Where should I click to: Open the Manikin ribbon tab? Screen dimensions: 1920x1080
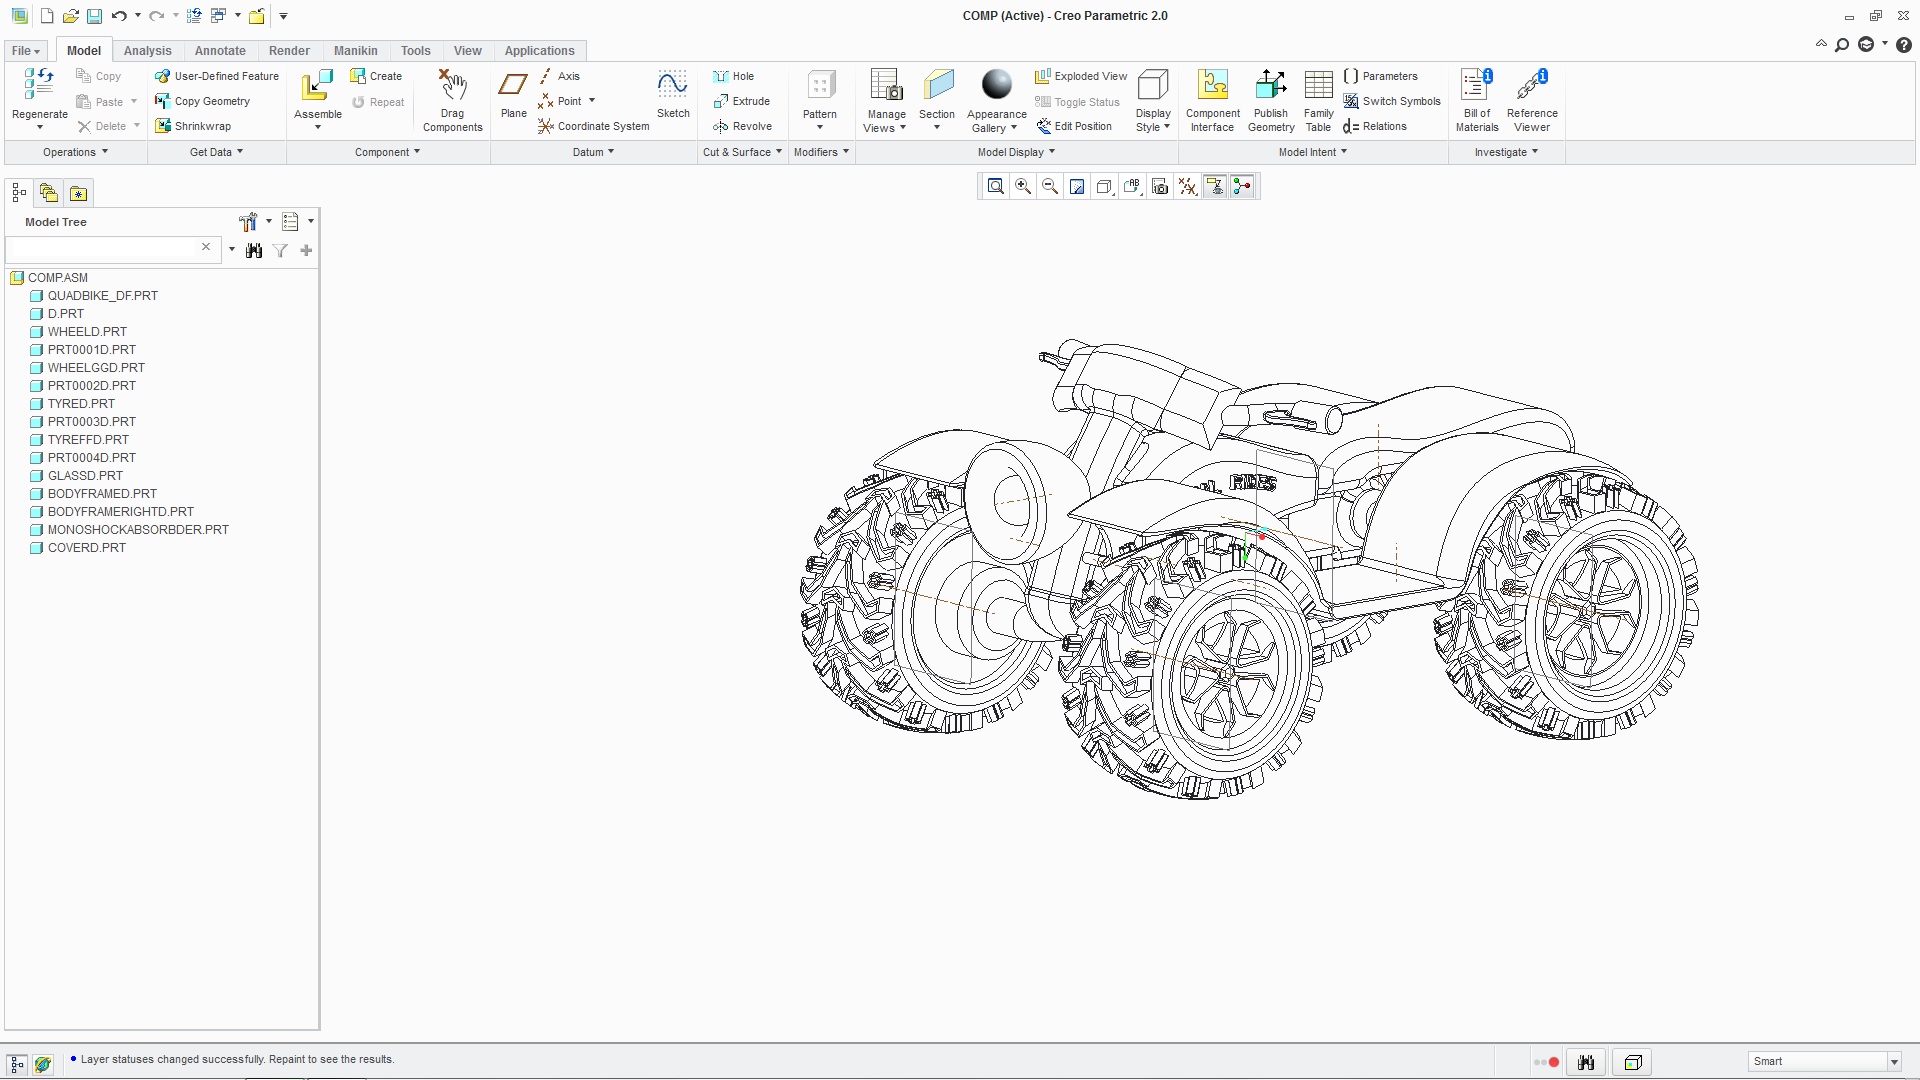tap(355, 51)
